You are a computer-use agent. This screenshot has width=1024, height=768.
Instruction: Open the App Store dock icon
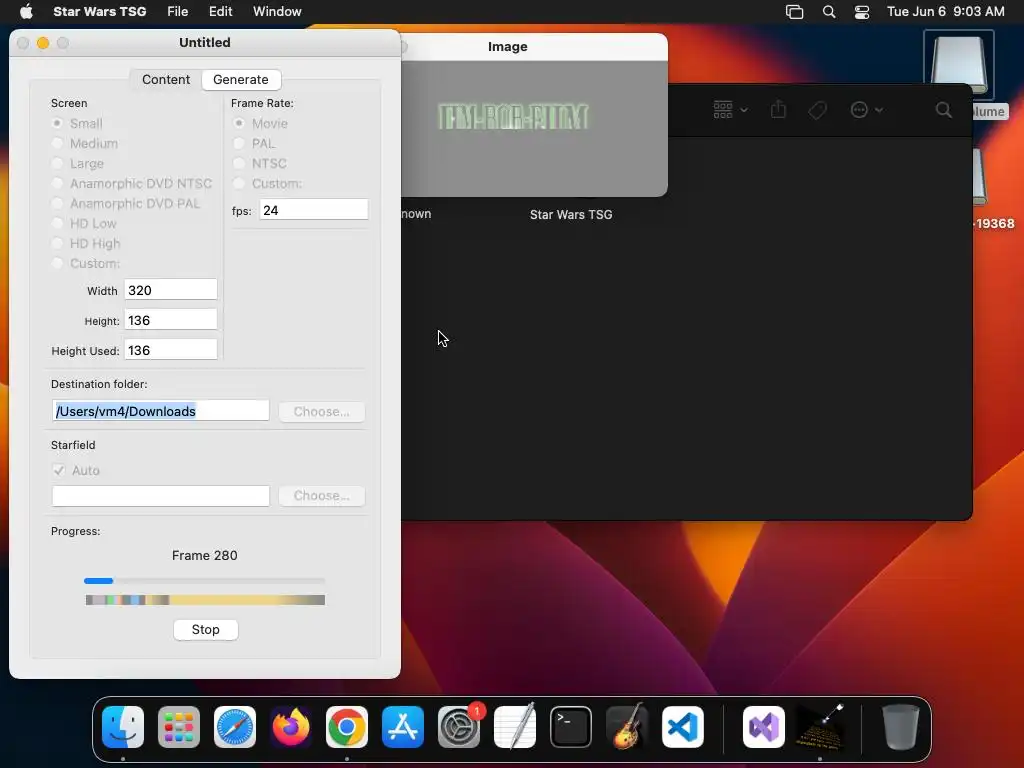[403, 727]
